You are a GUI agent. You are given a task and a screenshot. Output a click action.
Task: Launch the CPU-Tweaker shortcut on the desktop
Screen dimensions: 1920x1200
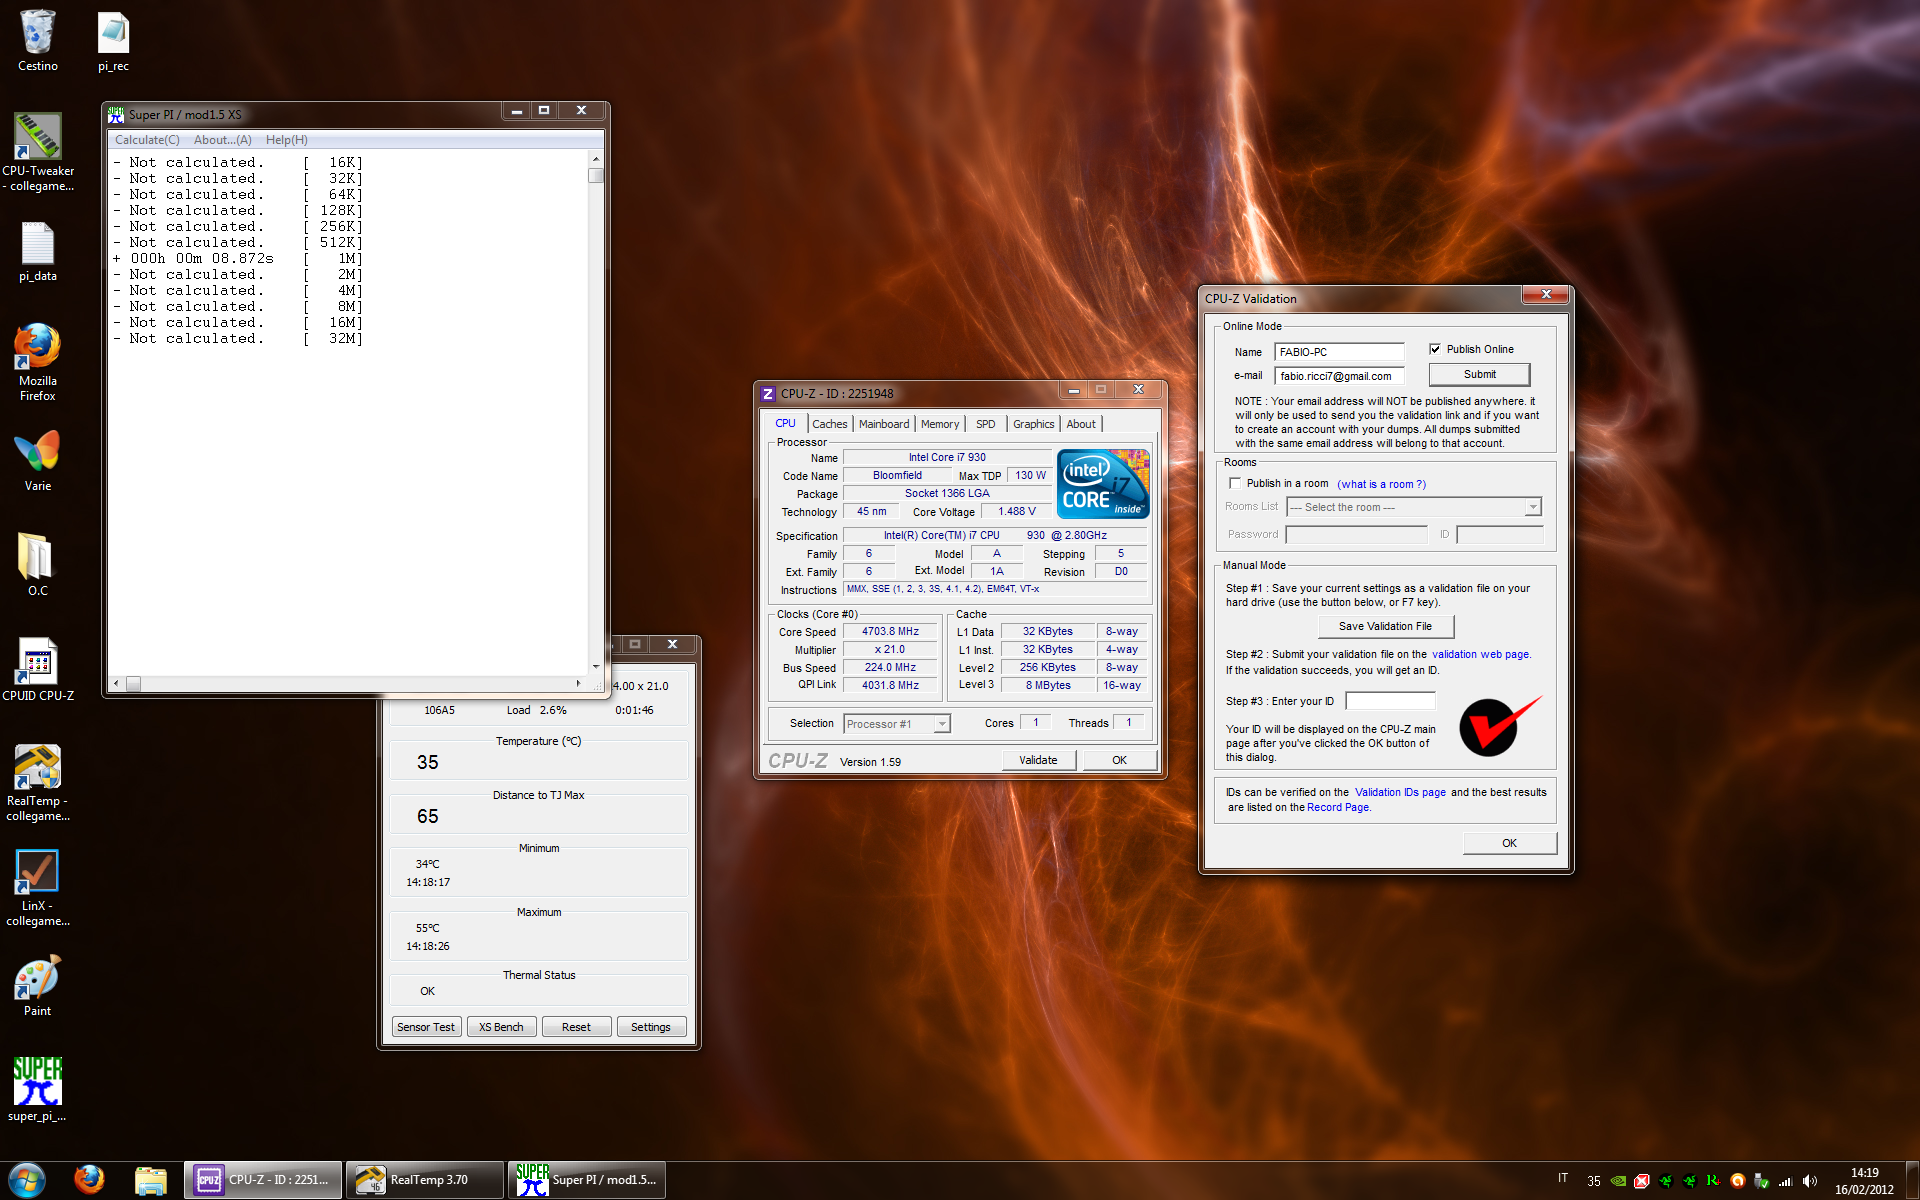[38, 151]
